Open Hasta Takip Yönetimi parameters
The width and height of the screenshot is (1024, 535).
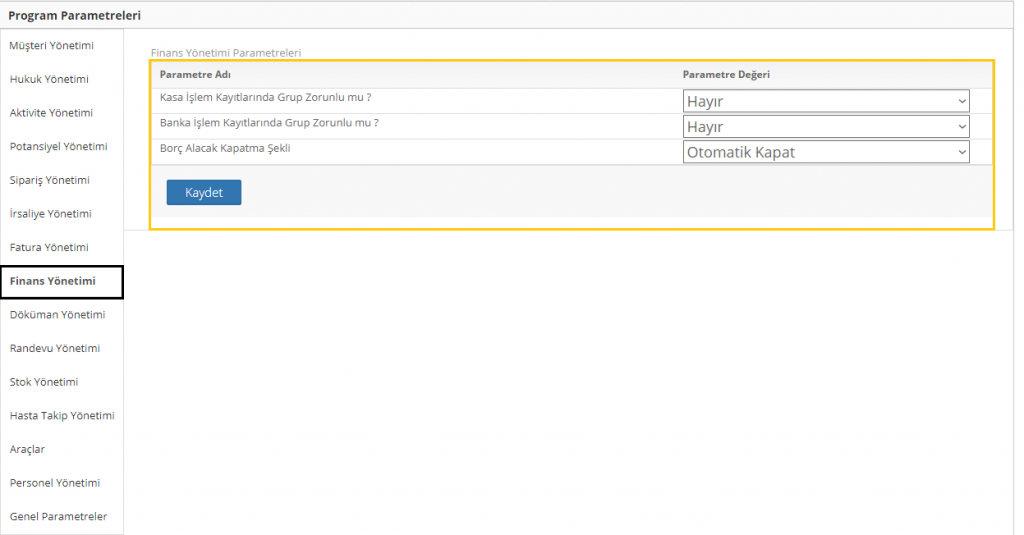(x=62, y=416)
